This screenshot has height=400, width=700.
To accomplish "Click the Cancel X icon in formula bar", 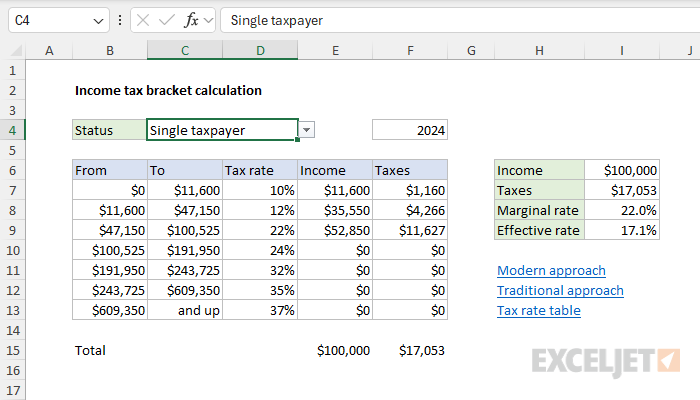I will point(144,20).
